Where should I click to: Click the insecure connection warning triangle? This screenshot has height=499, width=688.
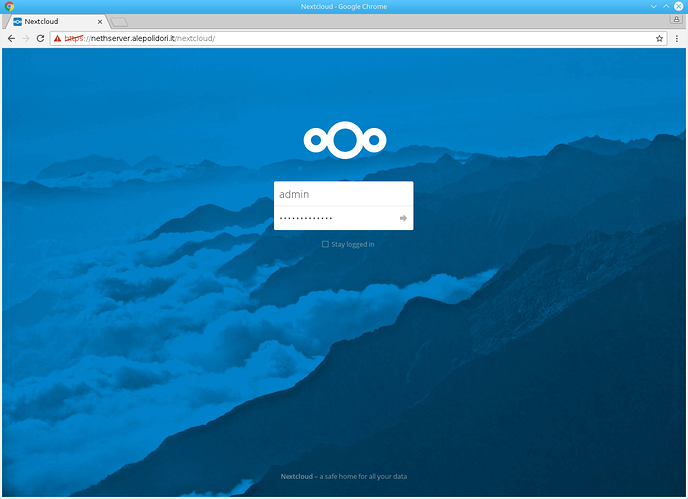[x=57, y=39]
